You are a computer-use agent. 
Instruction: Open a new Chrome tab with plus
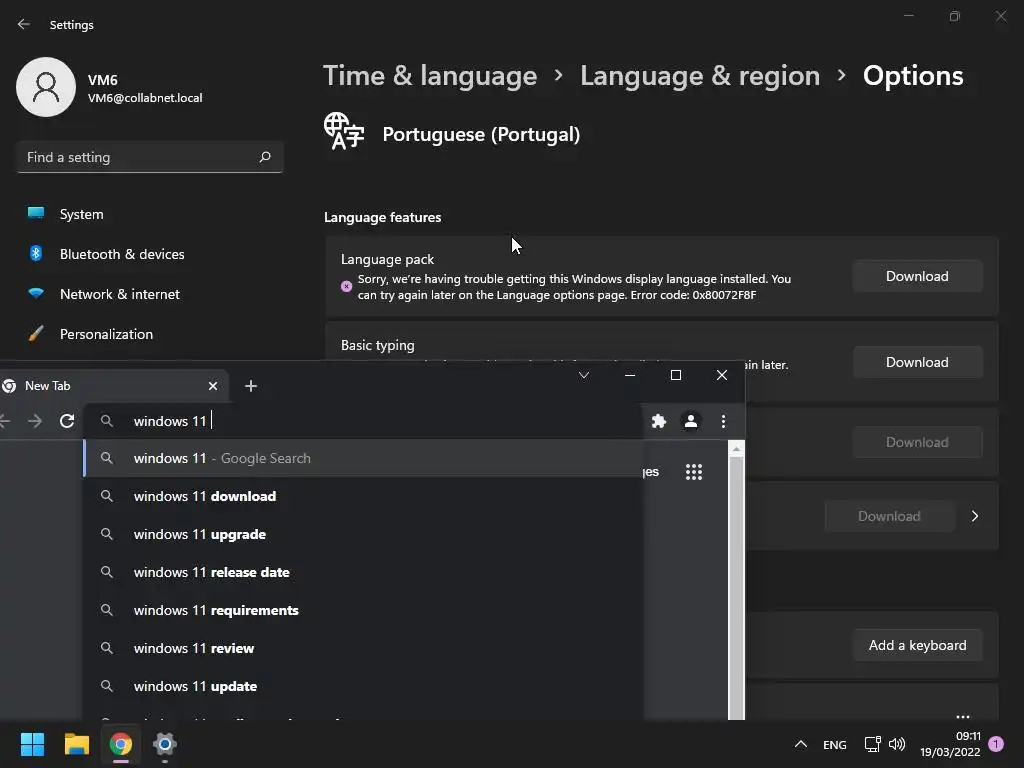(251, 386)
